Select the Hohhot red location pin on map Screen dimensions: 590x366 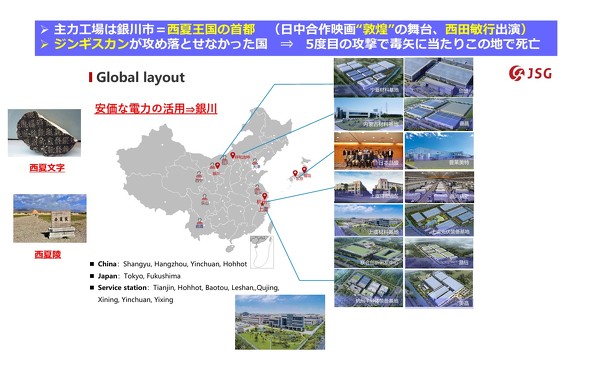coord(233,155)
